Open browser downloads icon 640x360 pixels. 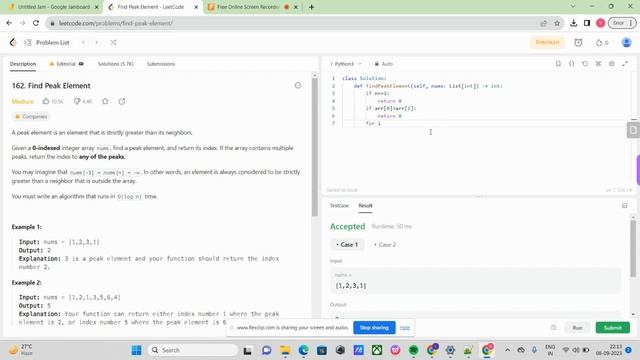click(x=573, y=23)
